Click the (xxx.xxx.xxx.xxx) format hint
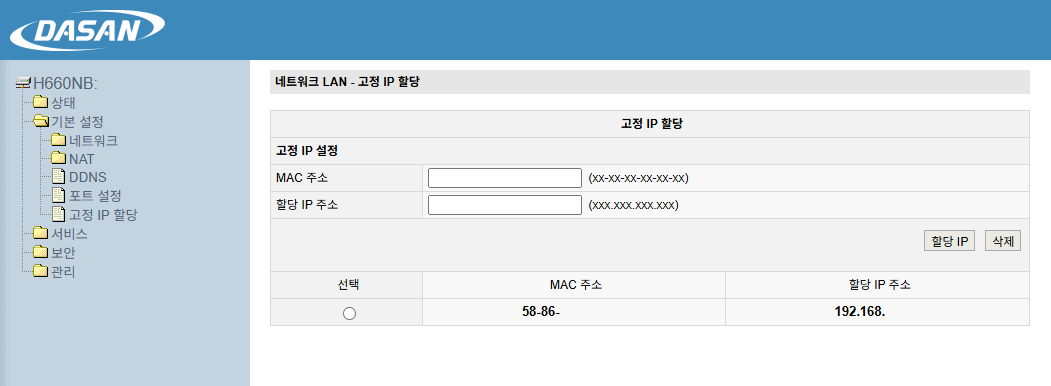The height and width of the screenshot is (386, 1051). (x=633, y=205)
